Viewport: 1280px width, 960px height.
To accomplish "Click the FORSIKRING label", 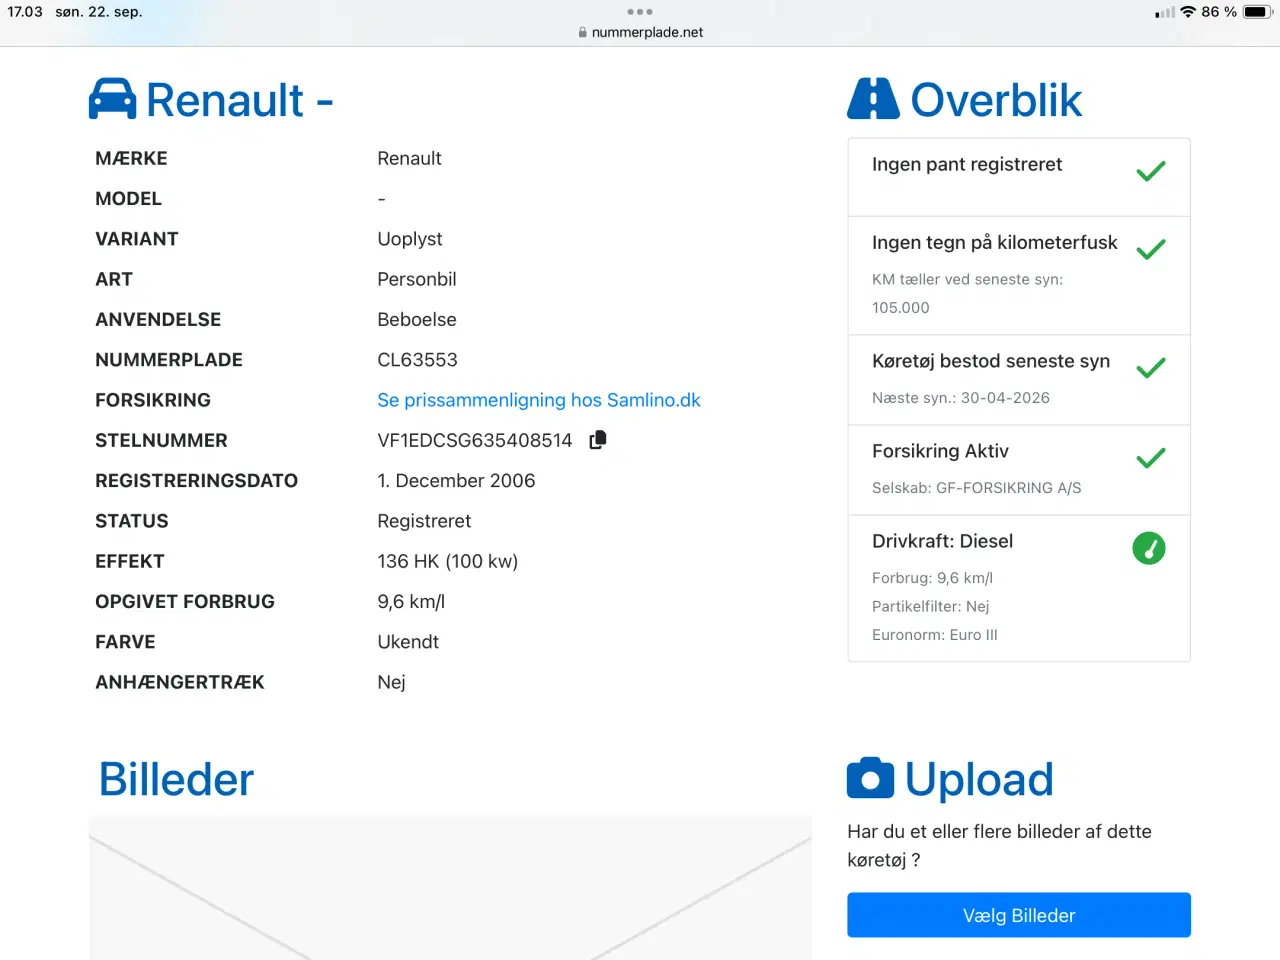I will pos(153,400).
